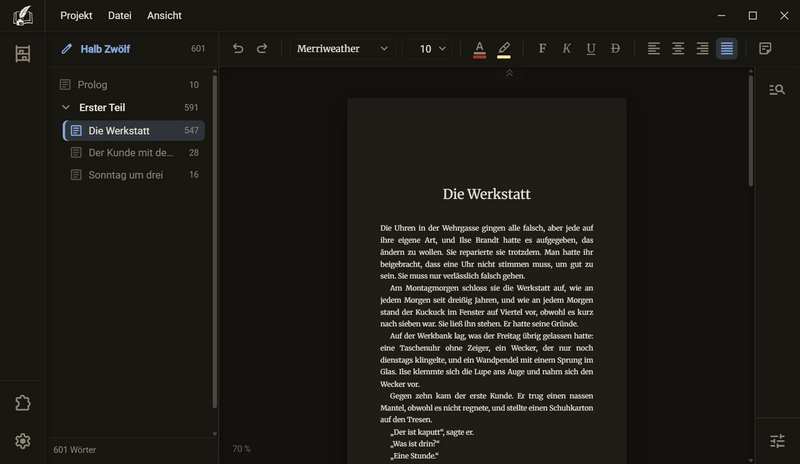800x464 pixels.
Task: Select the Die Werkstatt scene
Action: [x=134, y=131]
